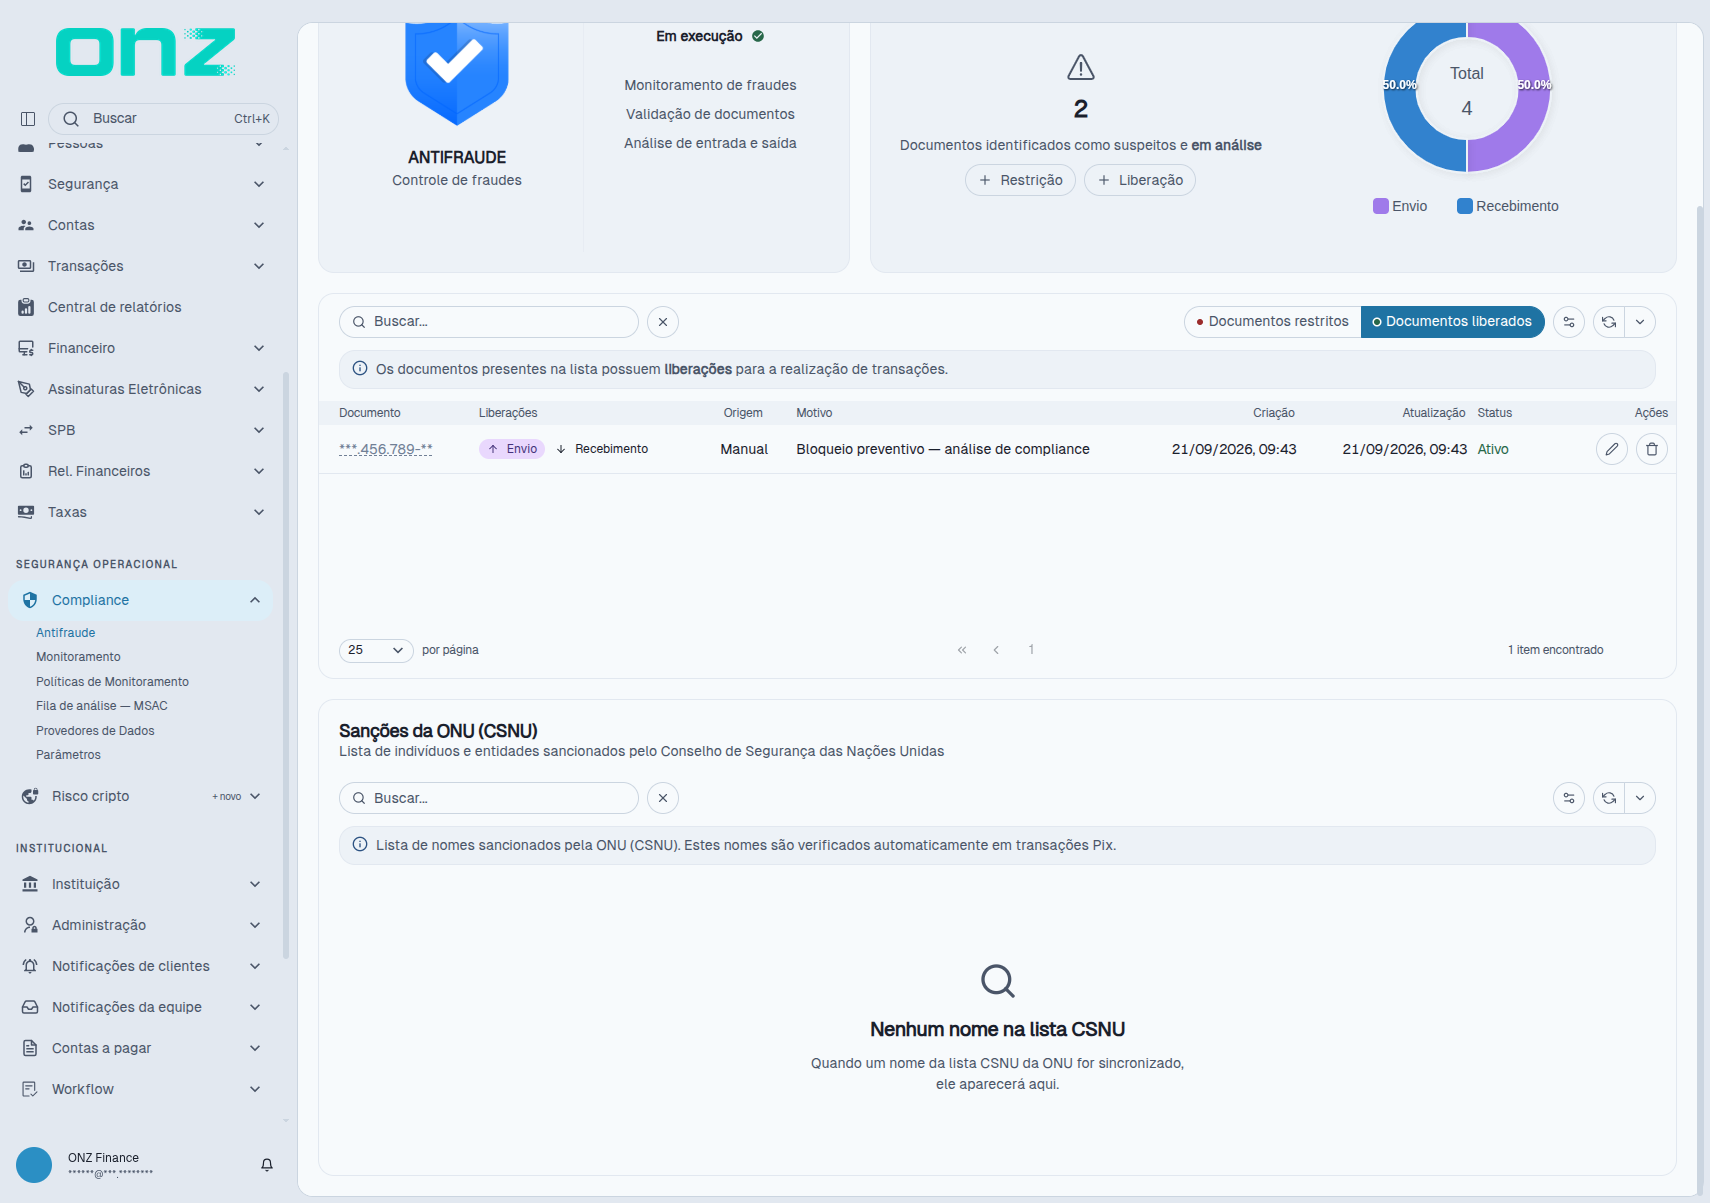This screenshot has width=1710, height=1203.
Task: Click the Risco cripto globe icon
Action: (x=30, y=796)
